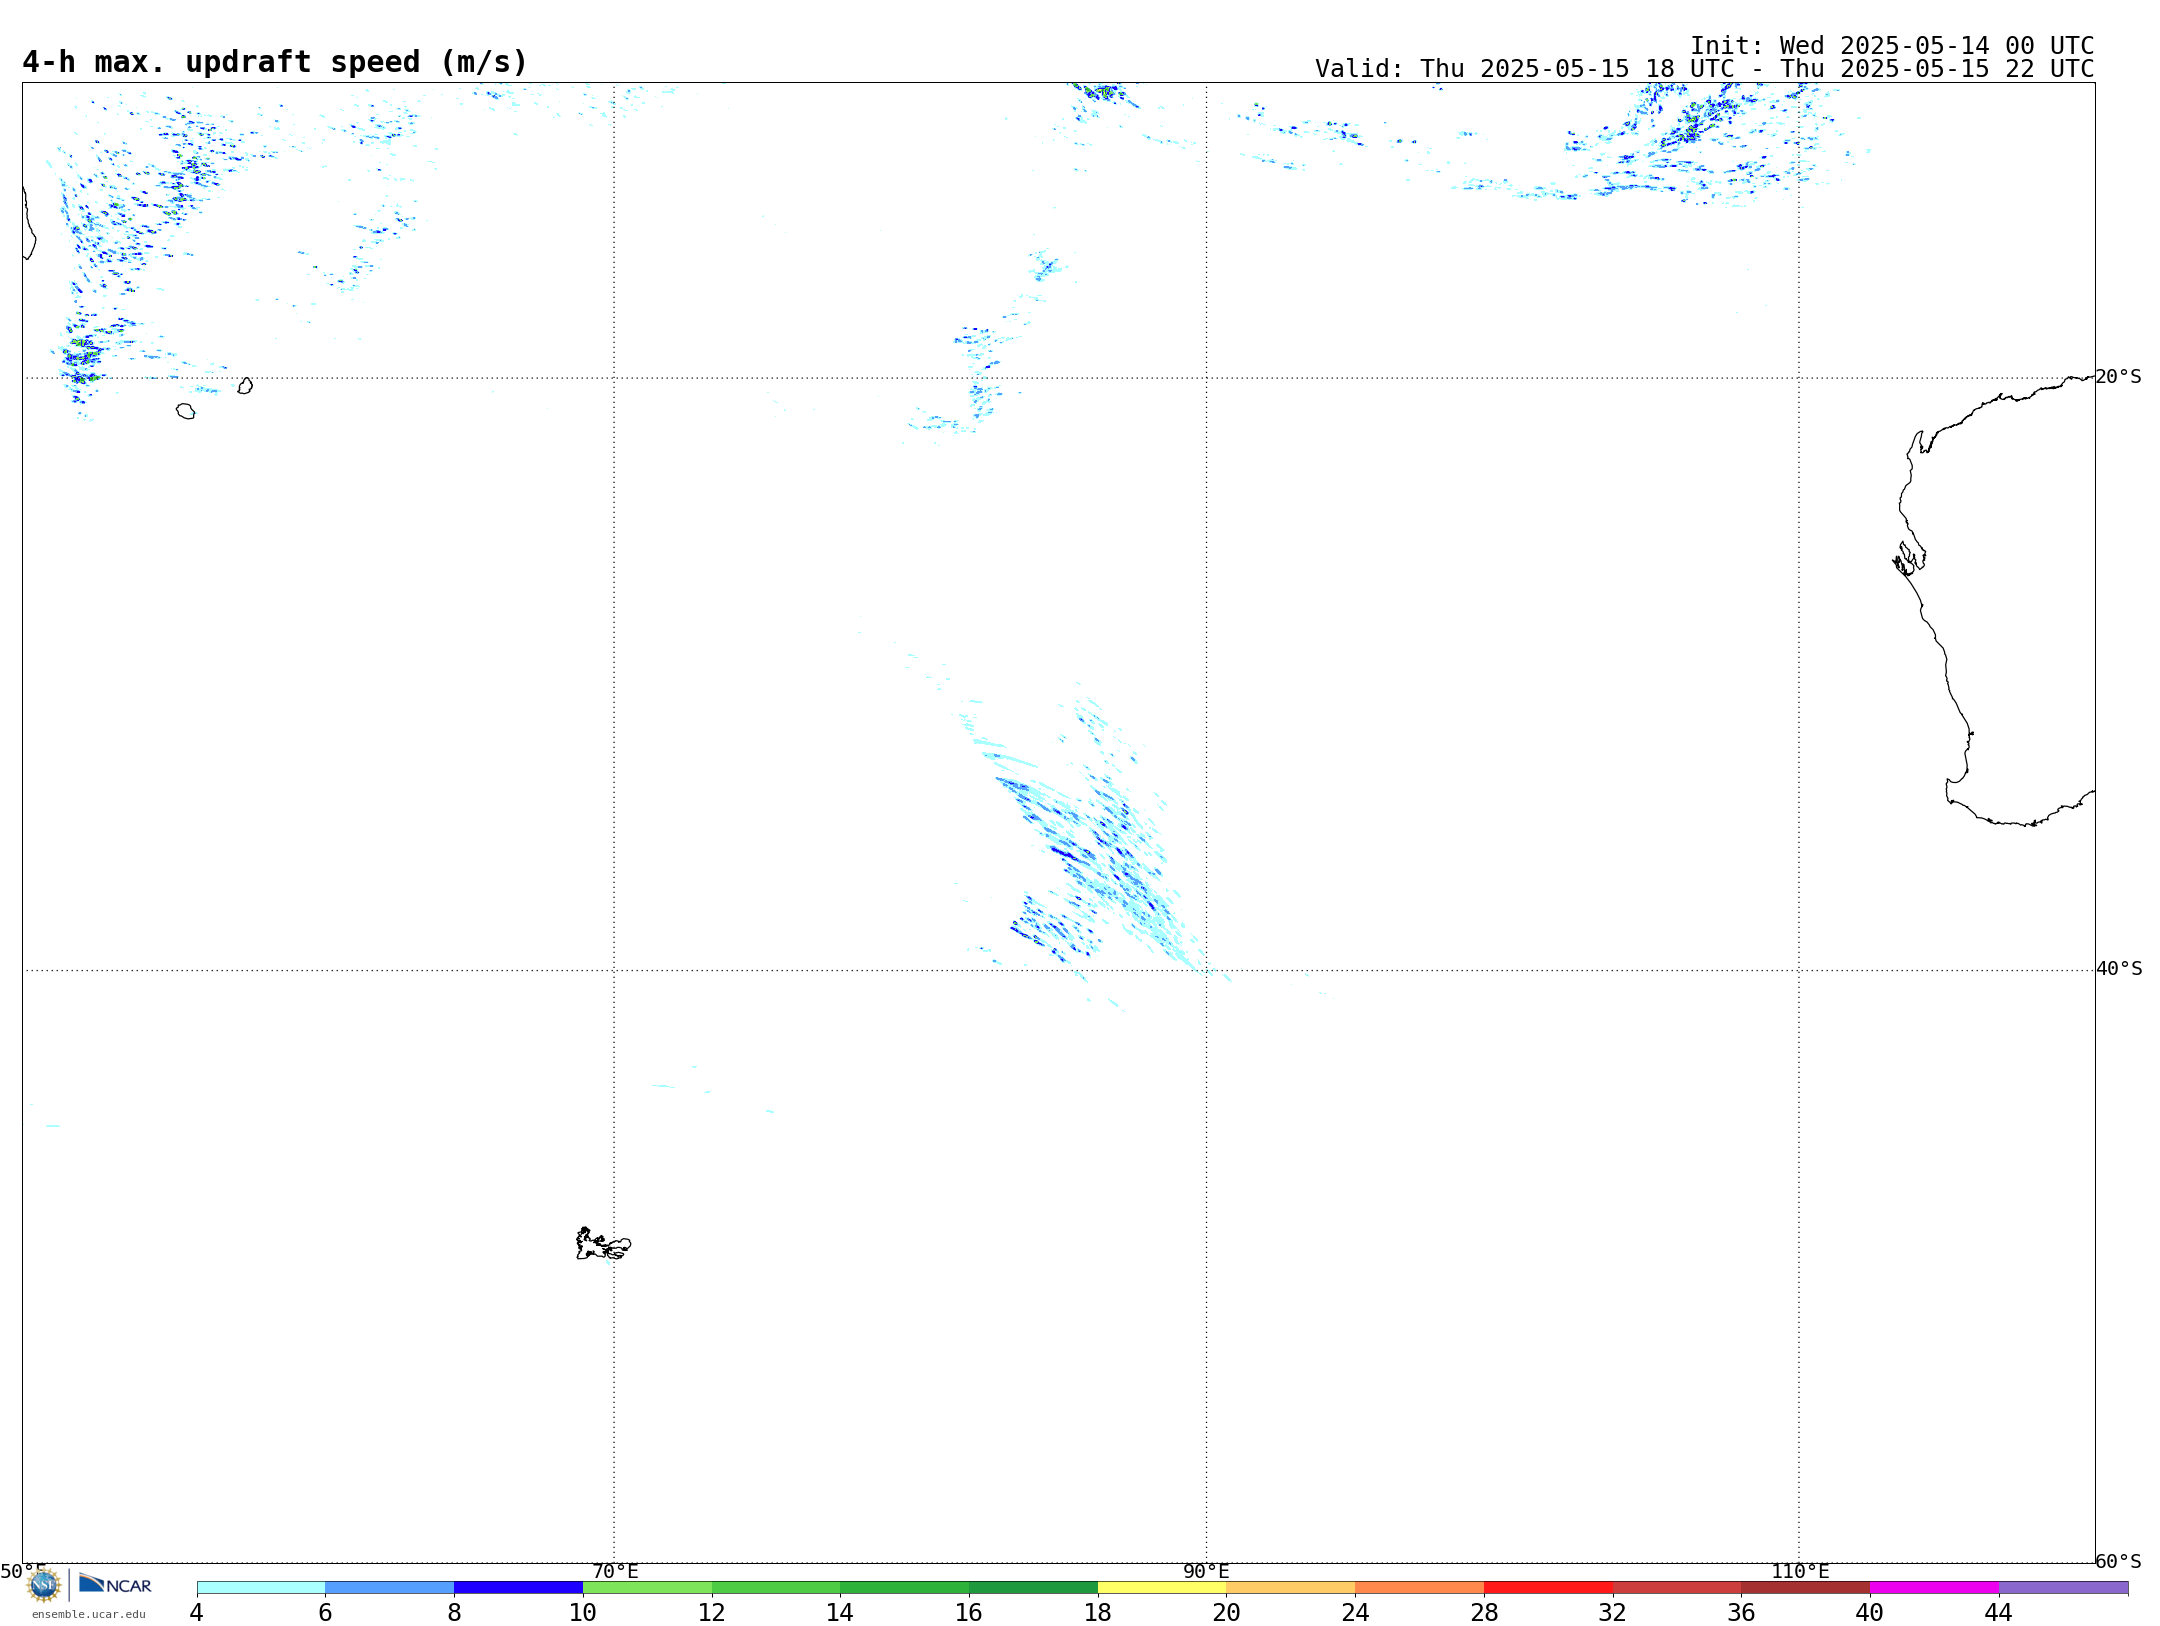Select the green 12–14 colorbar swatch
Viewport: 2160px width, 1626px height.
click(x=776, y=1588)
